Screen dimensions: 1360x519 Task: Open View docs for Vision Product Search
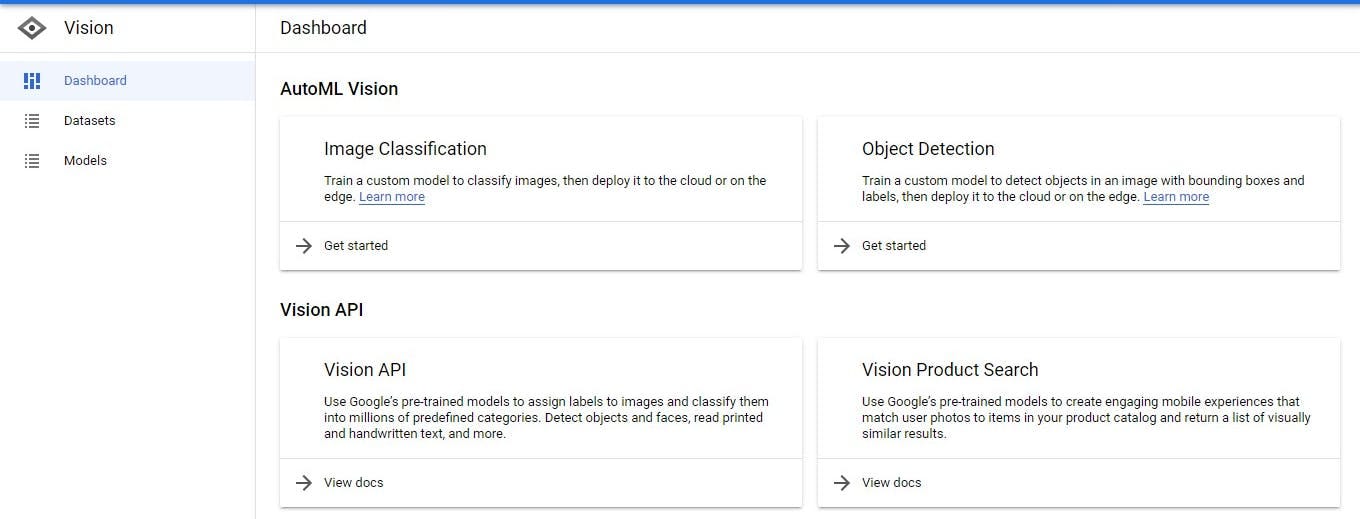[x=892, y=483]
